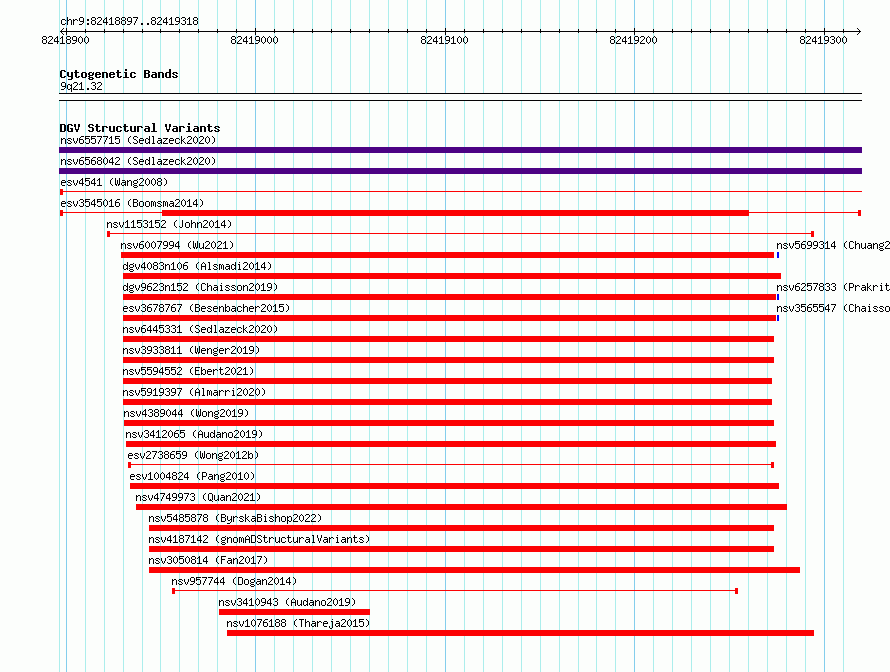Open variant dgv4083n106 (Alsmadi2014)
Viewport: 890px width, 672px height.
click(x=197, y=266)
